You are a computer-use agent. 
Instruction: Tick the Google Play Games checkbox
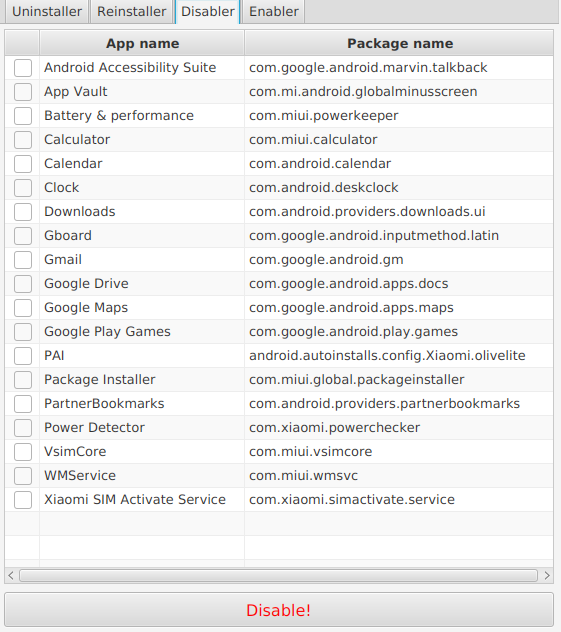coord(23,332)
